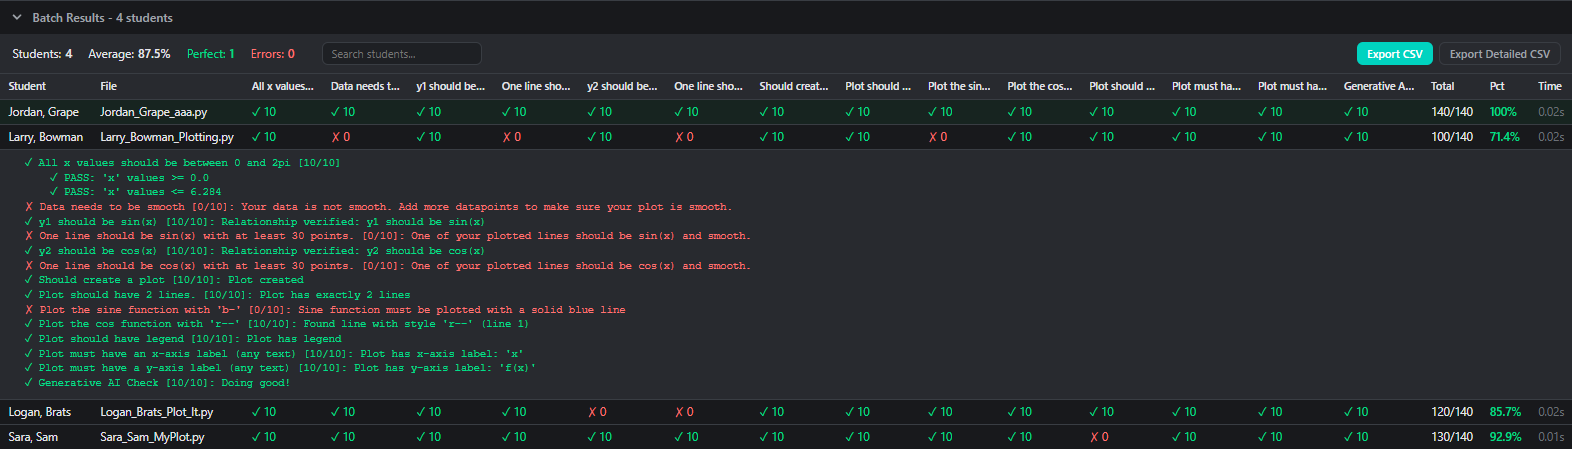Sort by the y1 should be column header
This screenshot has width=1572, height=449.
[450, 86]
